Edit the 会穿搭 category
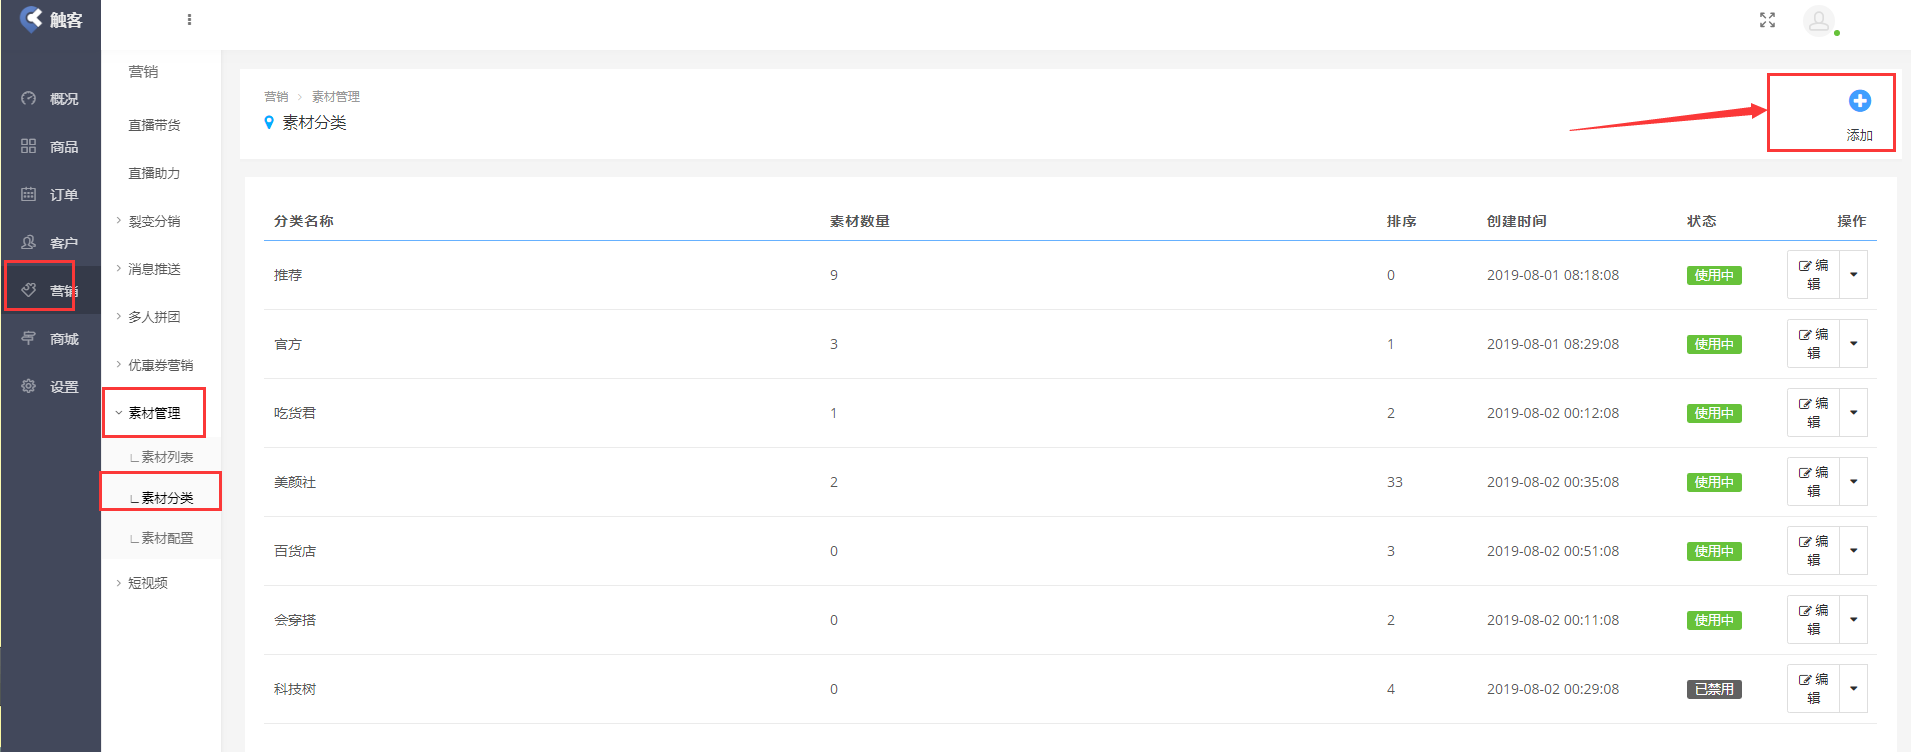The width and height of the screenshot is (1911, 752). (1813, 619)
